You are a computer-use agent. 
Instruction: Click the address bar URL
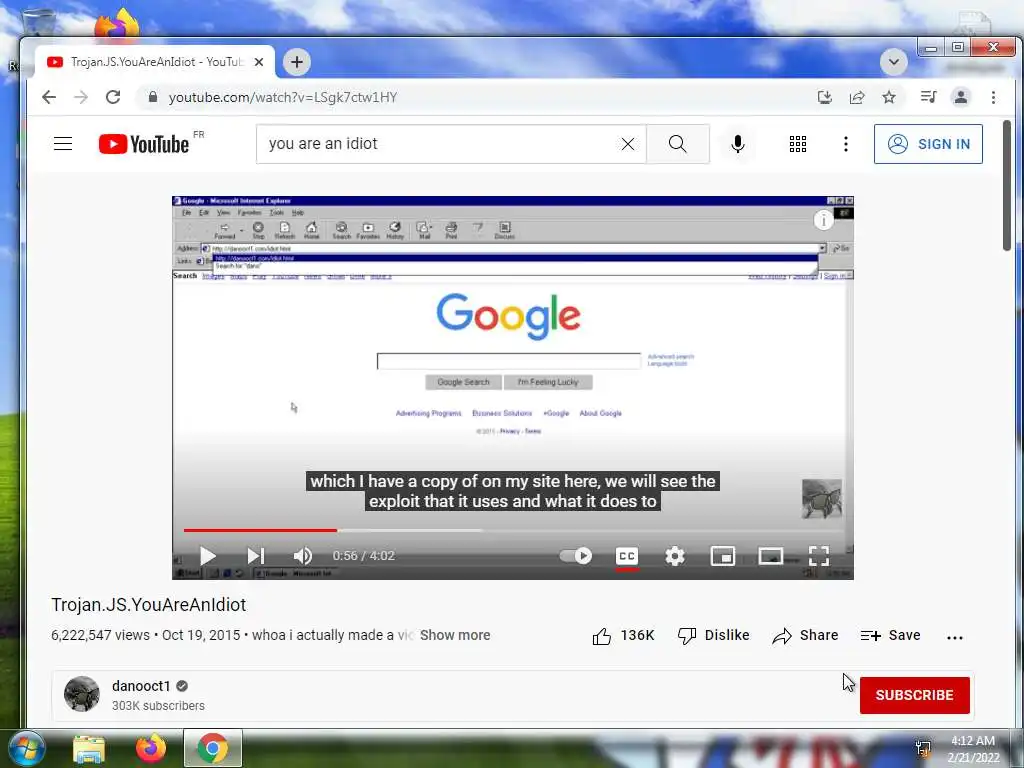283,97
